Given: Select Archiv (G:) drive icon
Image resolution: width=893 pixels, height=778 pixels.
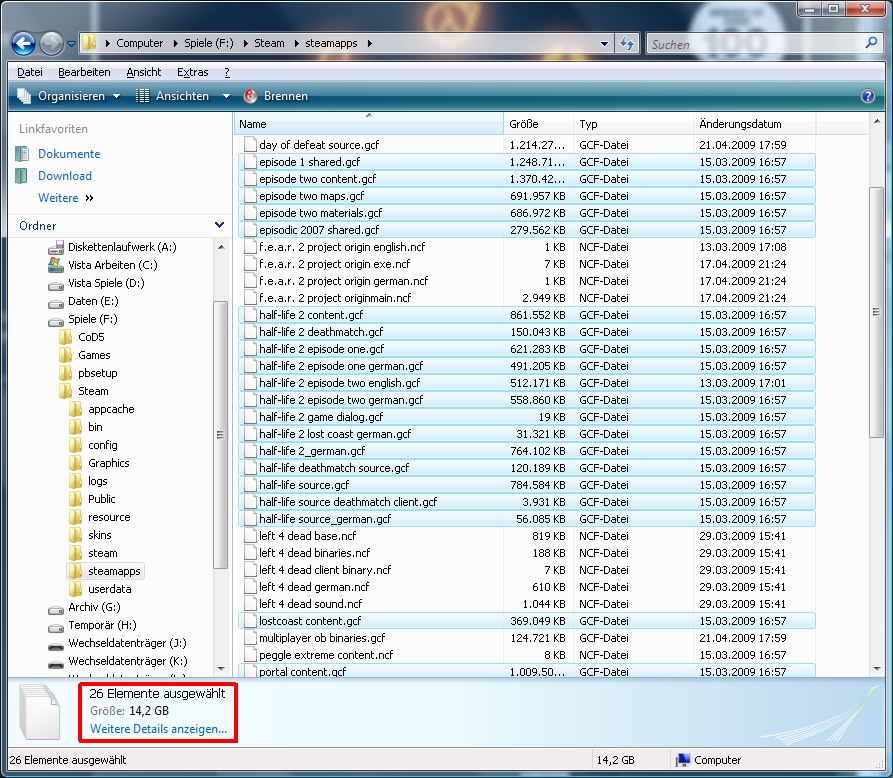Looking at the screenshot, I should click(x=56, y=608).
